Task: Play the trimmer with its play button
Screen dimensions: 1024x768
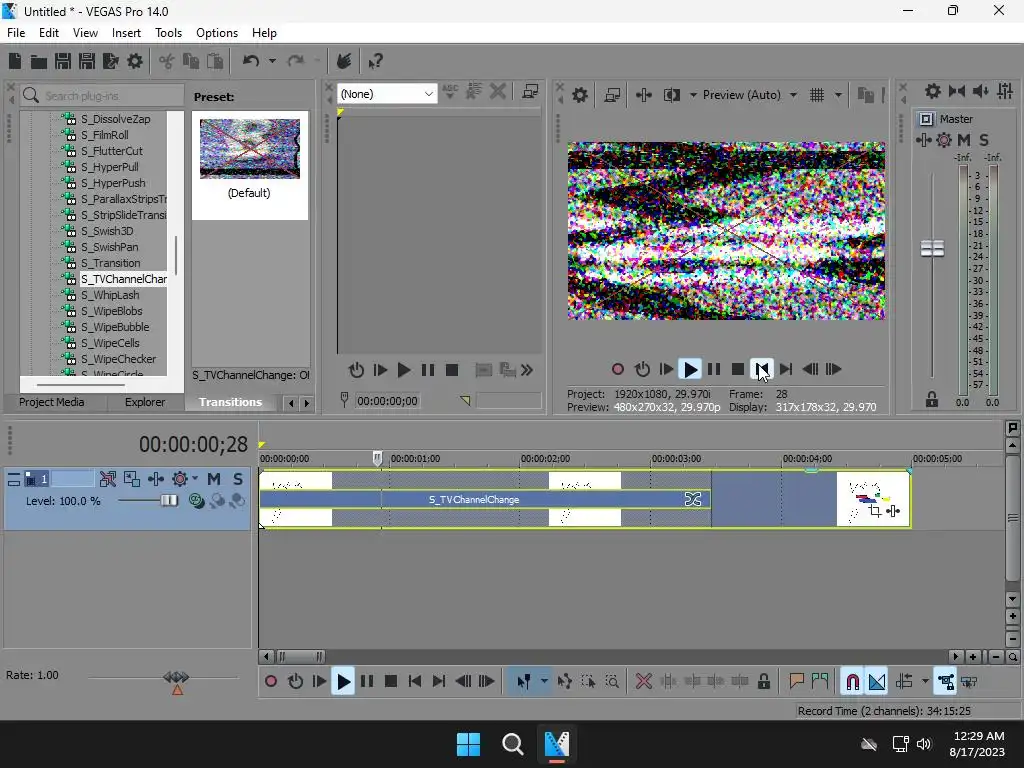Action: tap(404, 370)
